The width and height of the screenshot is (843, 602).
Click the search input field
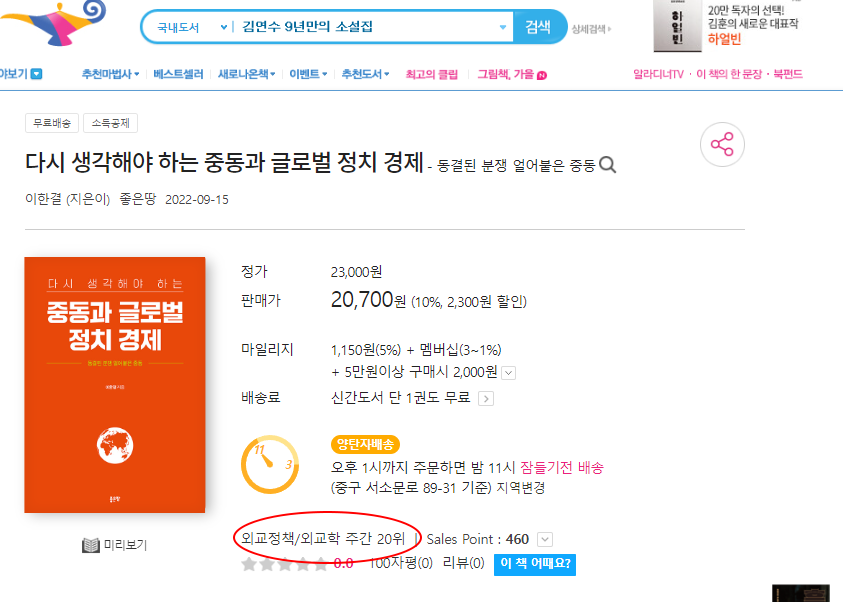click(366, 27)
